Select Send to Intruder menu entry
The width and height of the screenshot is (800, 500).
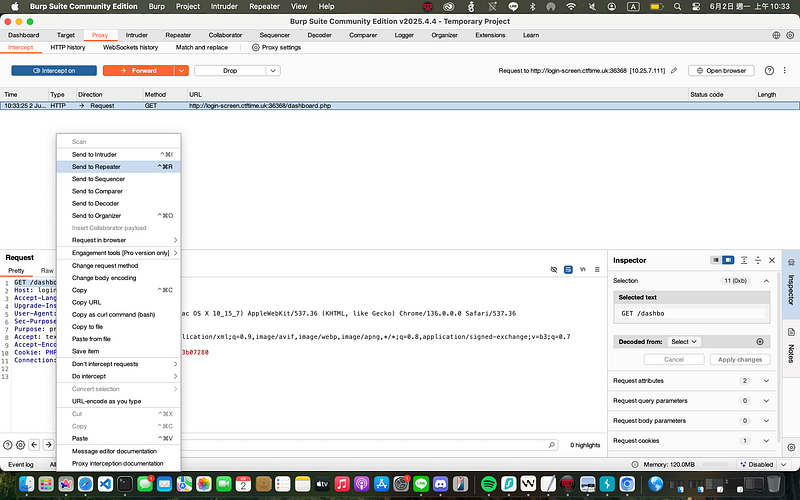[x=119, y=155]
